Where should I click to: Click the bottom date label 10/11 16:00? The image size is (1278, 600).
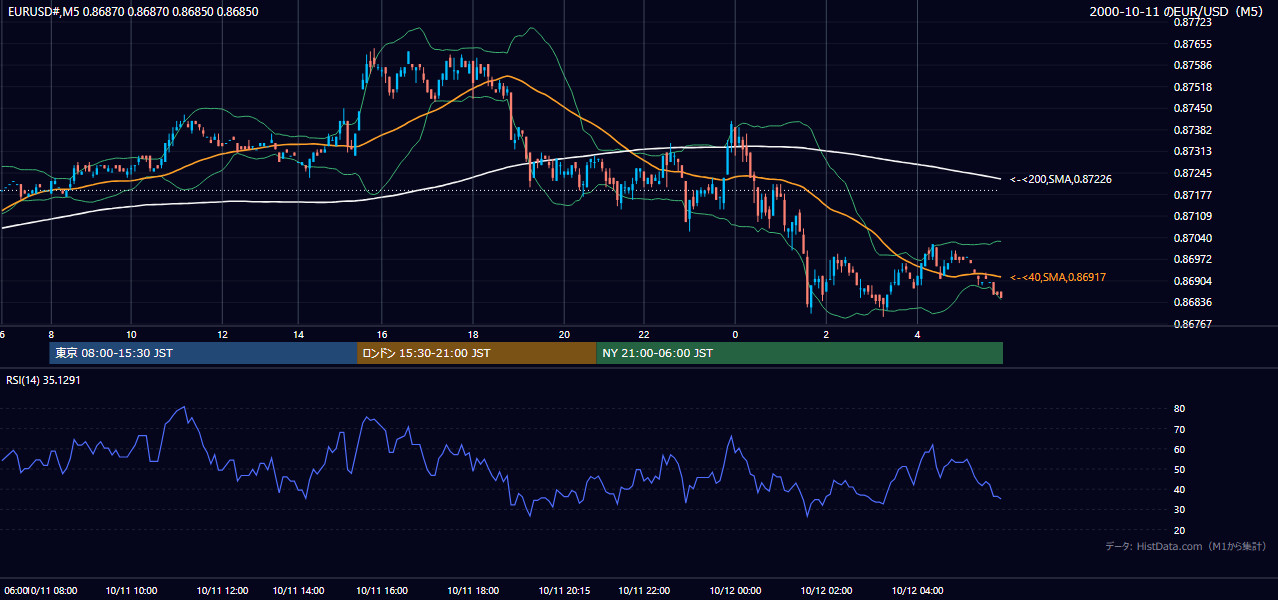point(381,590)
